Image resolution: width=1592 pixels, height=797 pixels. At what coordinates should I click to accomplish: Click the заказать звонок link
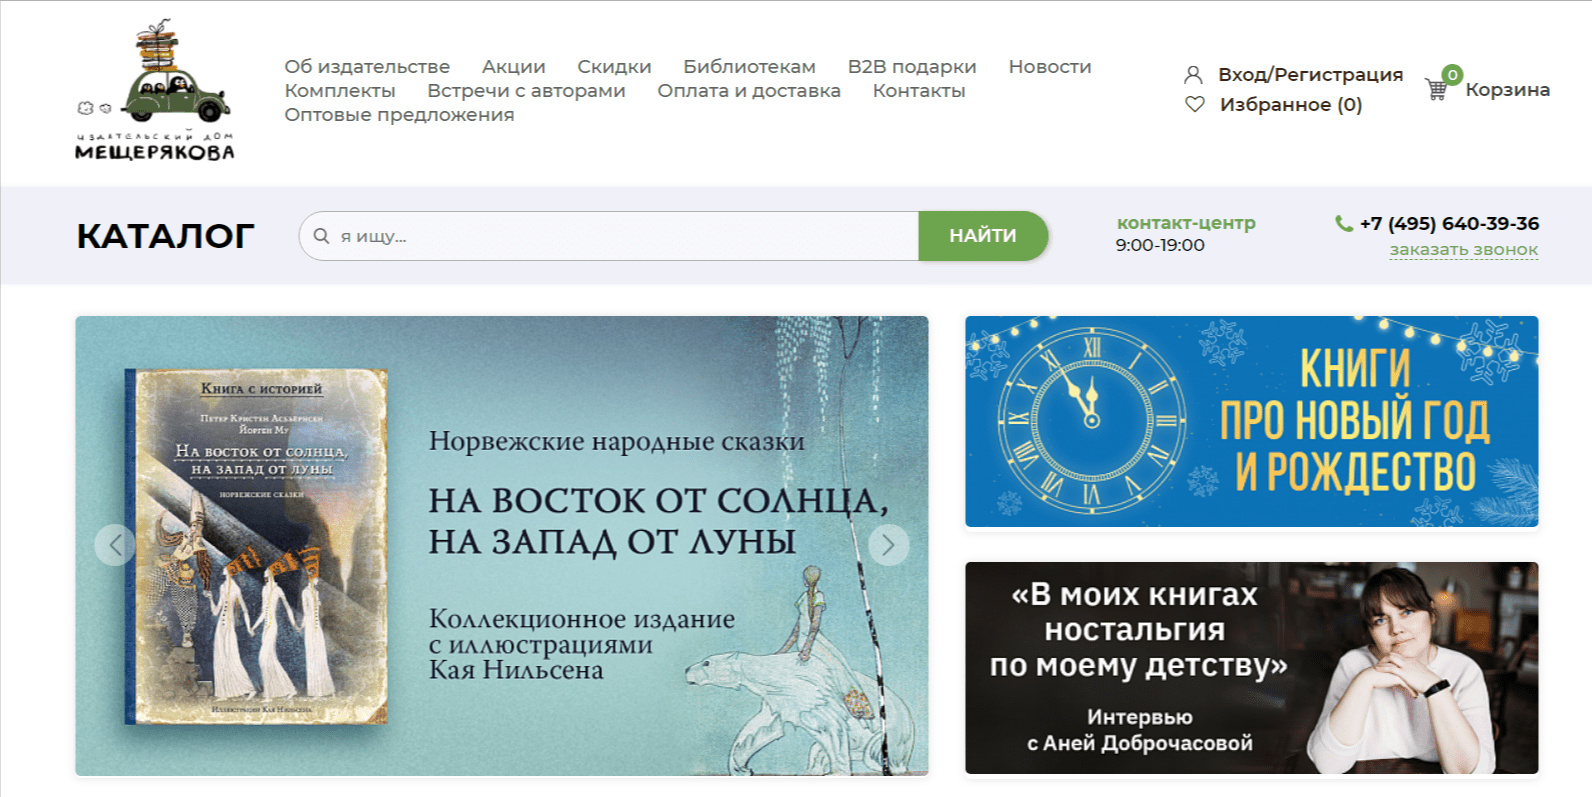tap(1464, 250)
